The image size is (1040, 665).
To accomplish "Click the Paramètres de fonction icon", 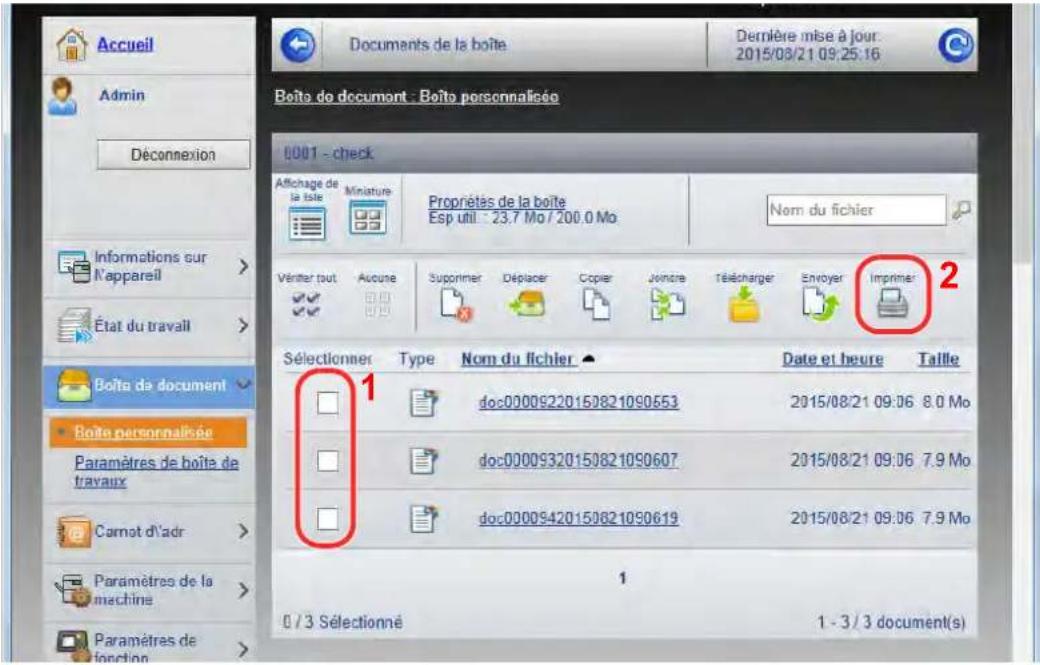I will point(73,646).
